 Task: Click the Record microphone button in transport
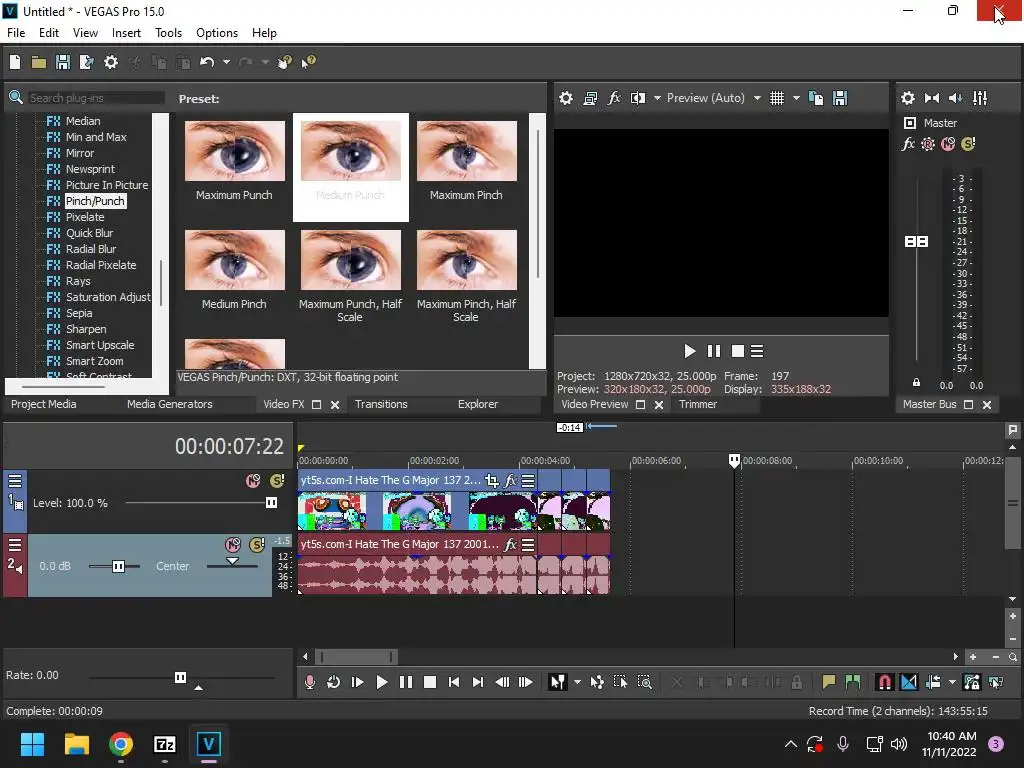coord(310,682)
